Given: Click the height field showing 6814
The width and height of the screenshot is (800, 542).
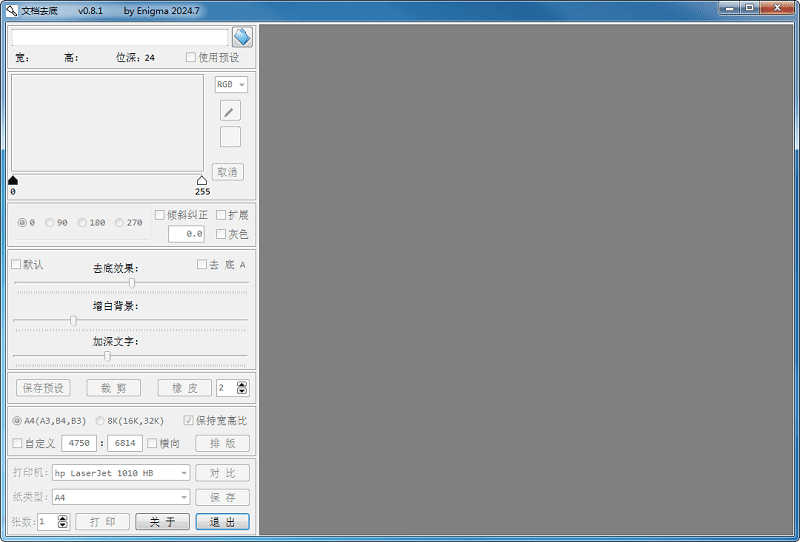Looking at the screenshot, I should point(125,443).
